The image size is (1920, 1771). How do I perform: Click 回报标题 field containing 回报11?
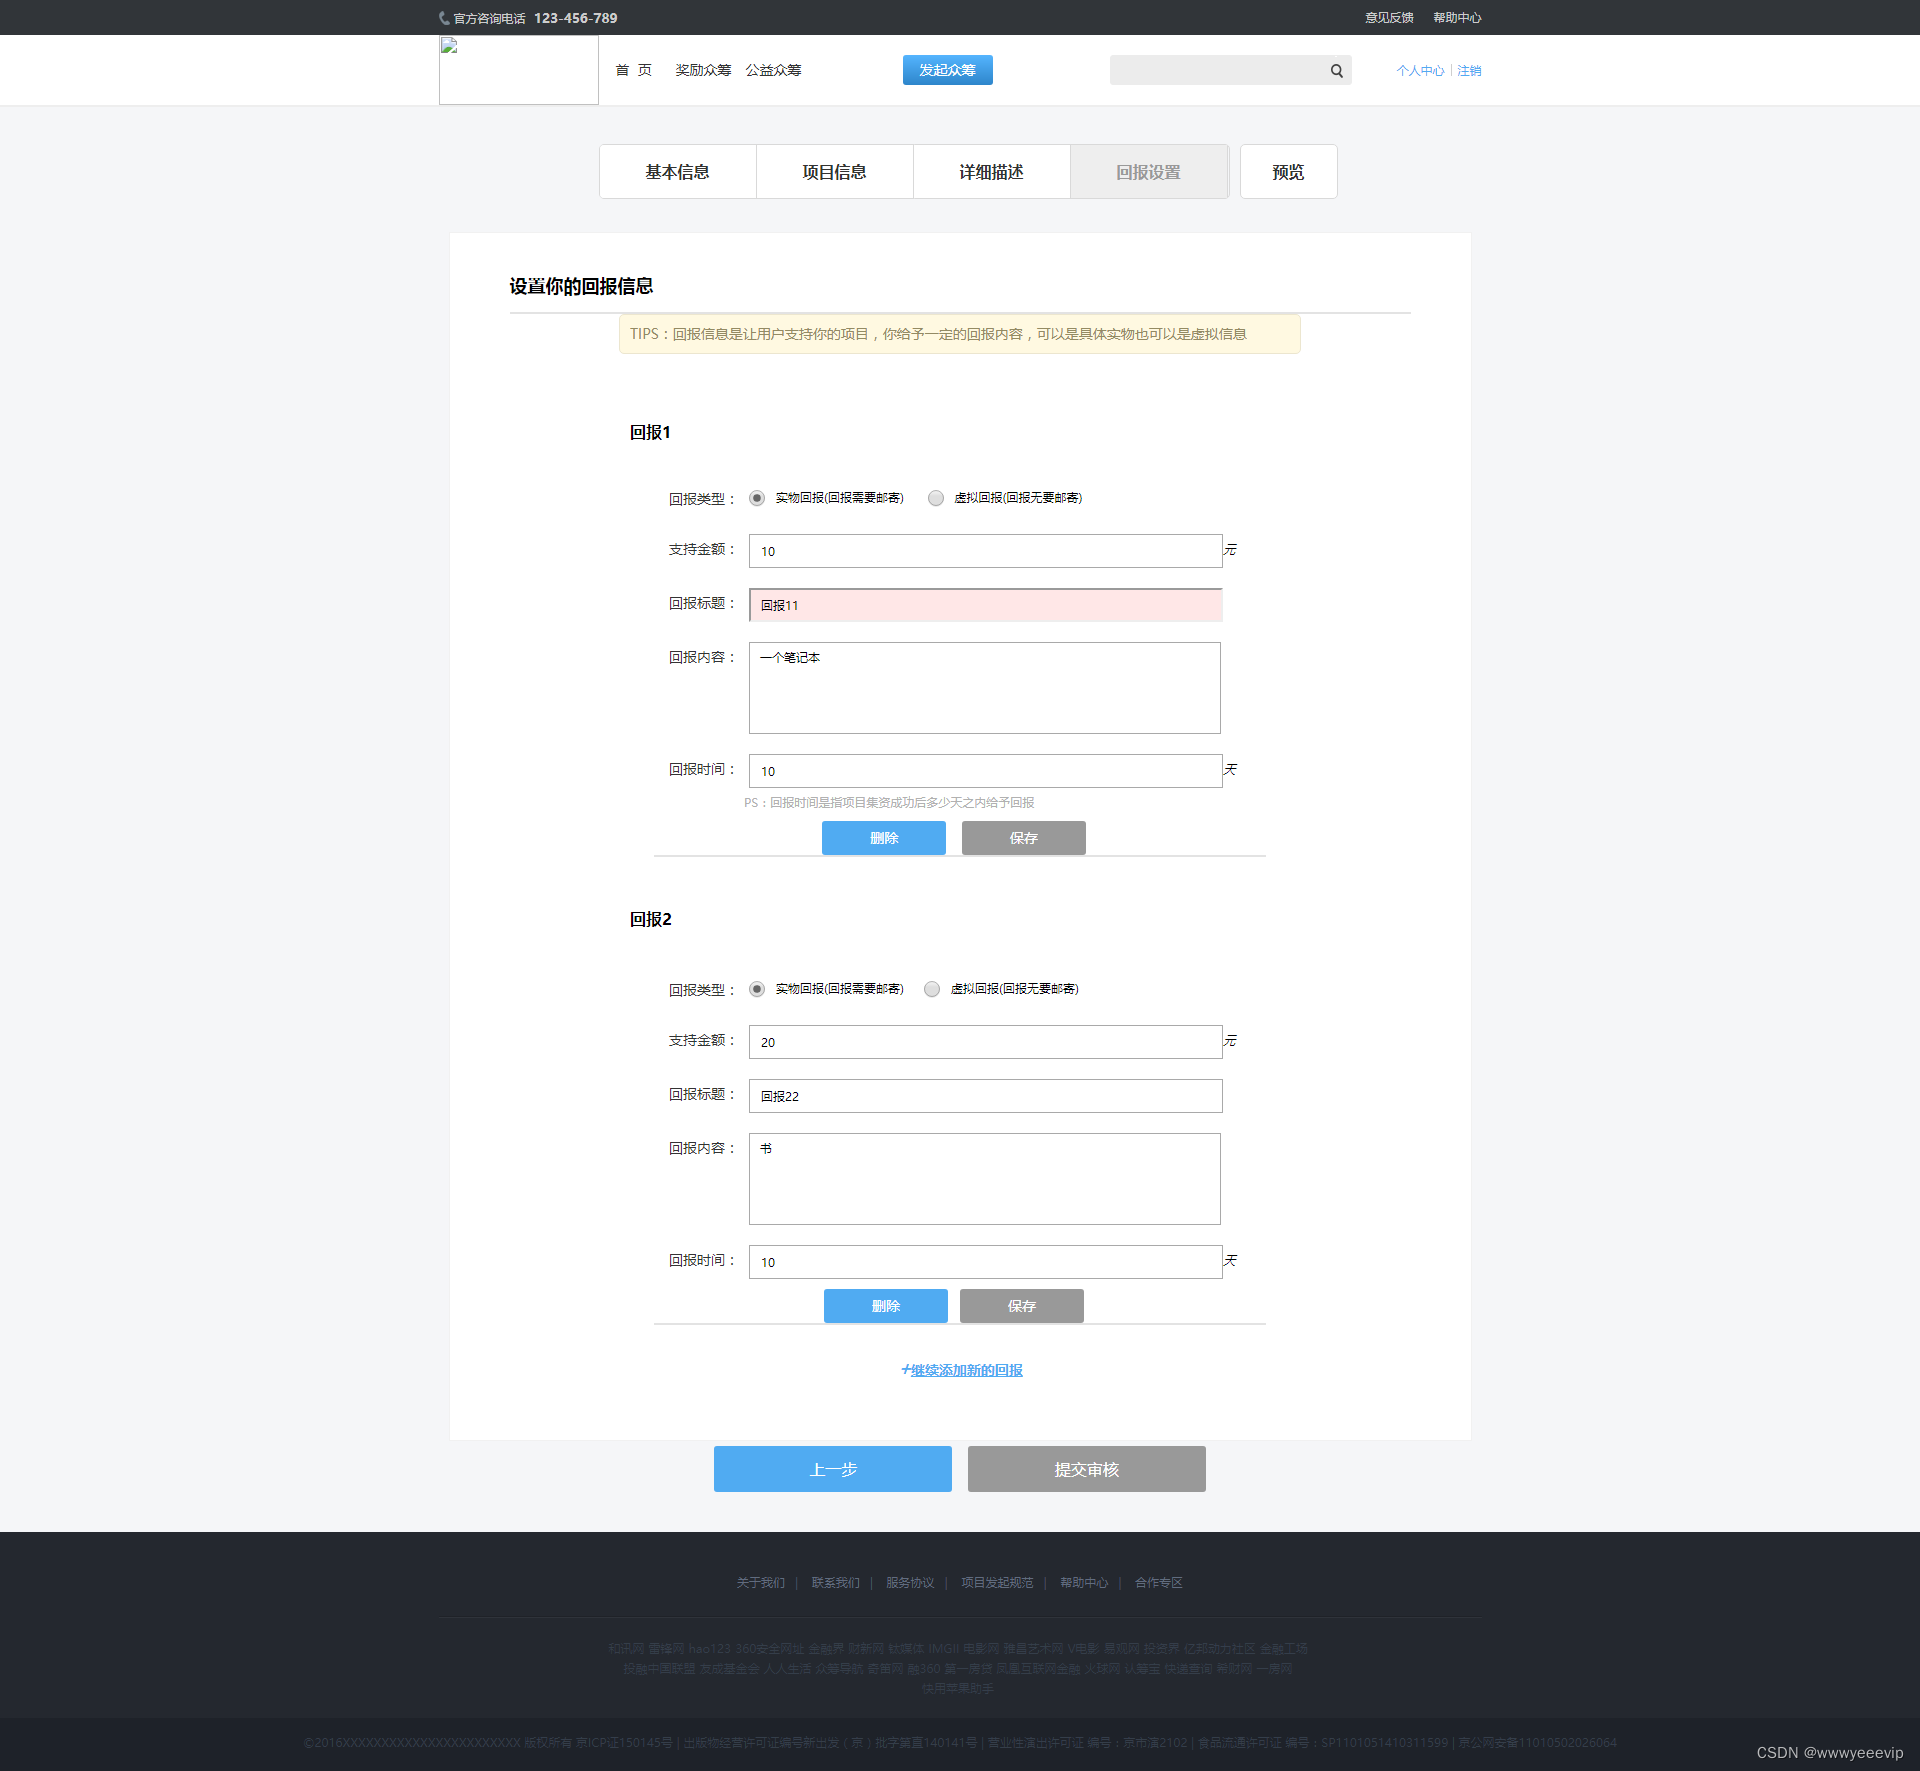985,605
